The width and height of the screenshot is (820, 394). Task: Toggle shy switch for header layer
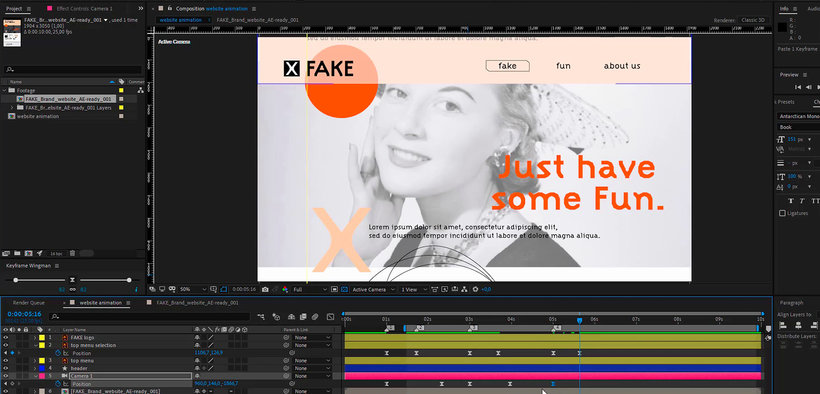point(197,368)
